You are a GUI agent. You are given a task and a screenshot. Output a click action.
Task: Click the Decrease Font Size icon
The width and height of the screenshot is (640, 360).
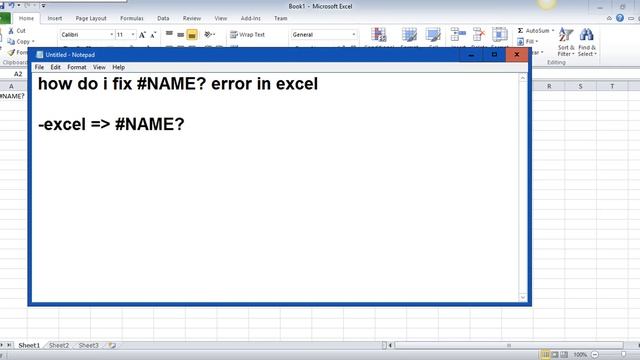153,35
